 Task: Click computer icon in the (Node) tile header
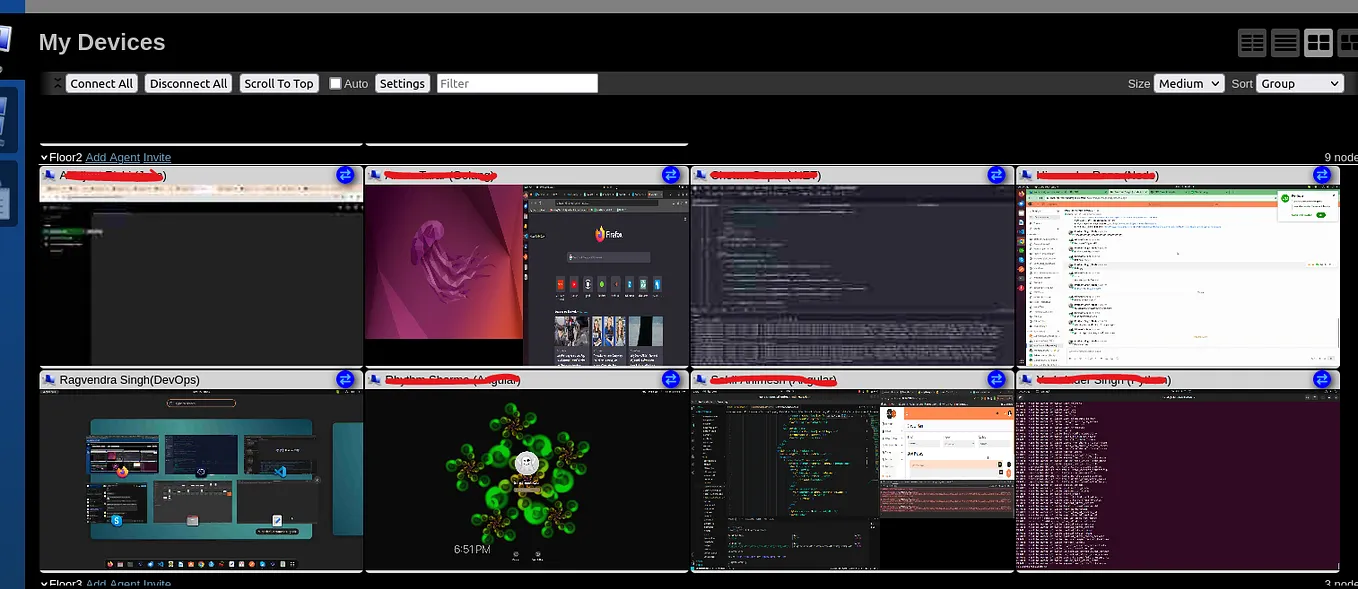click(x=1026, y=176)
